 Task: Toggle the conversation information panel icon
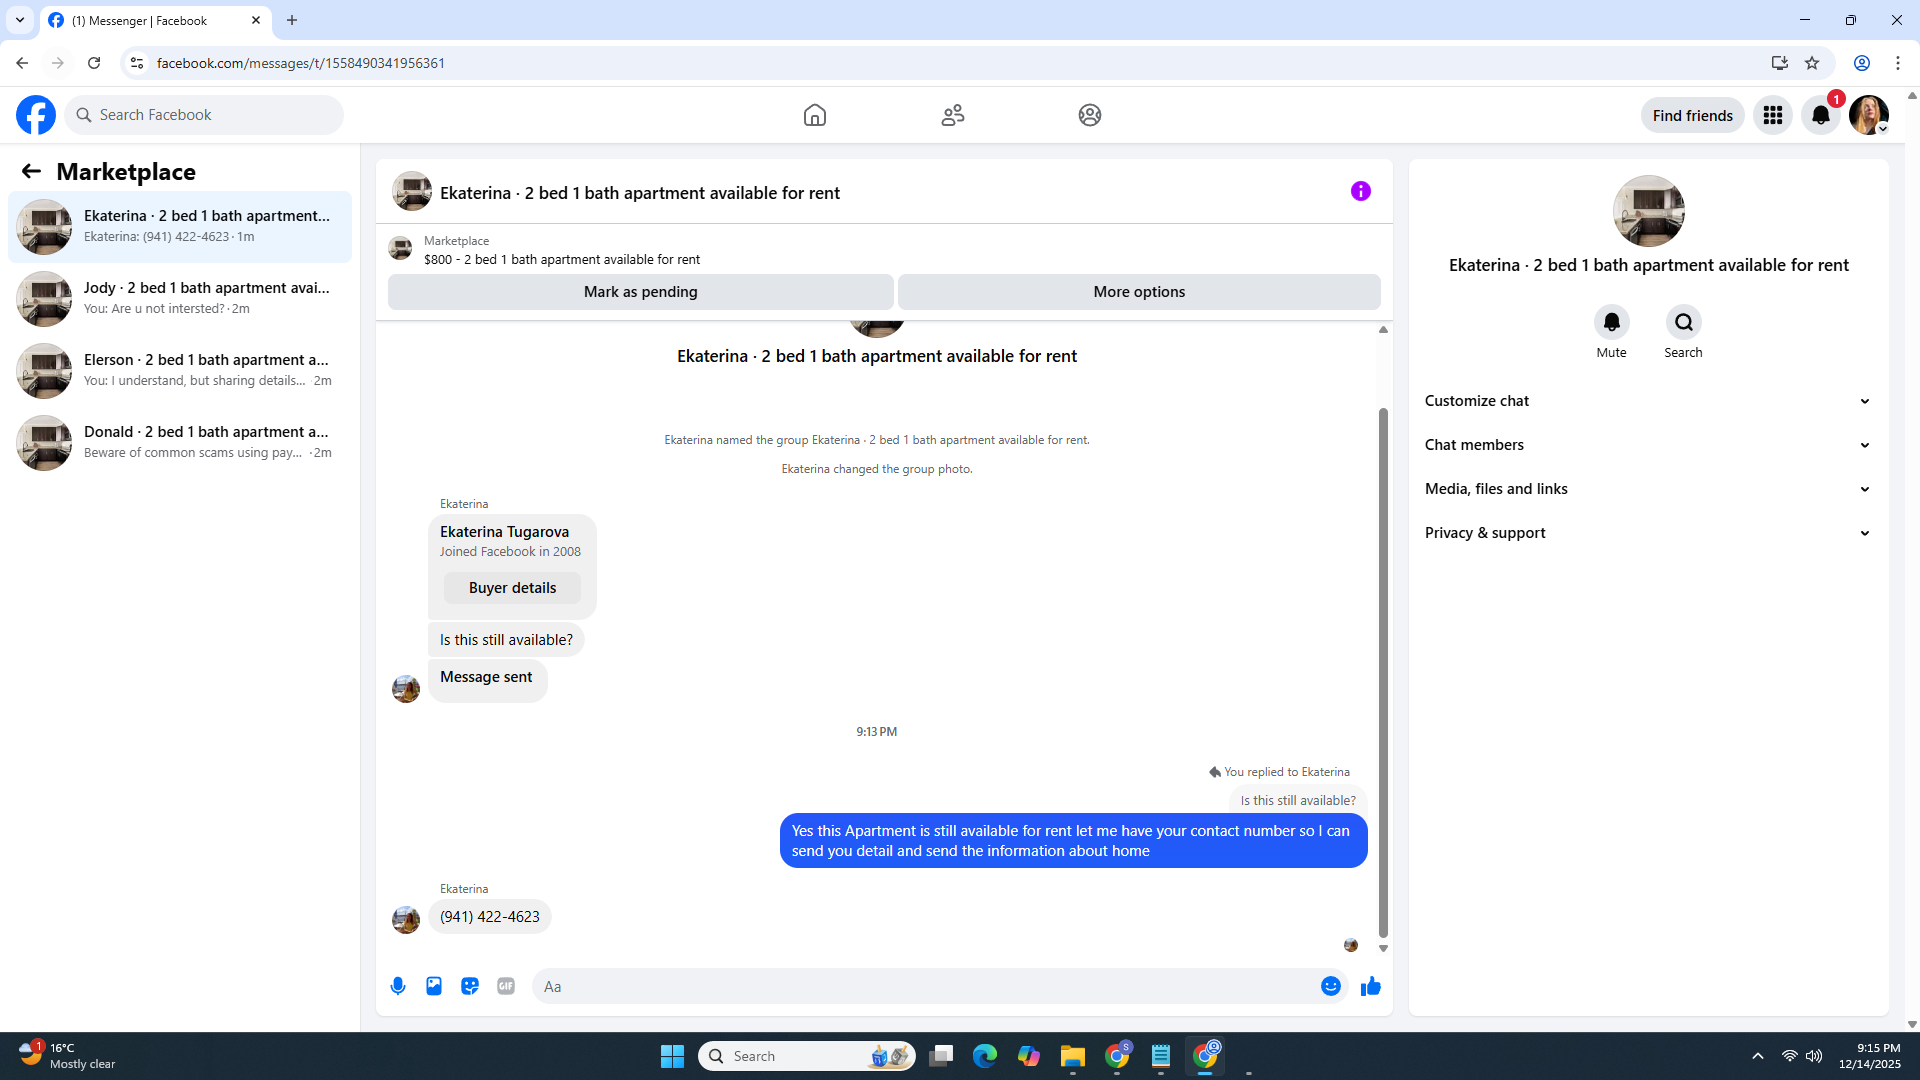pos(1360,191)
